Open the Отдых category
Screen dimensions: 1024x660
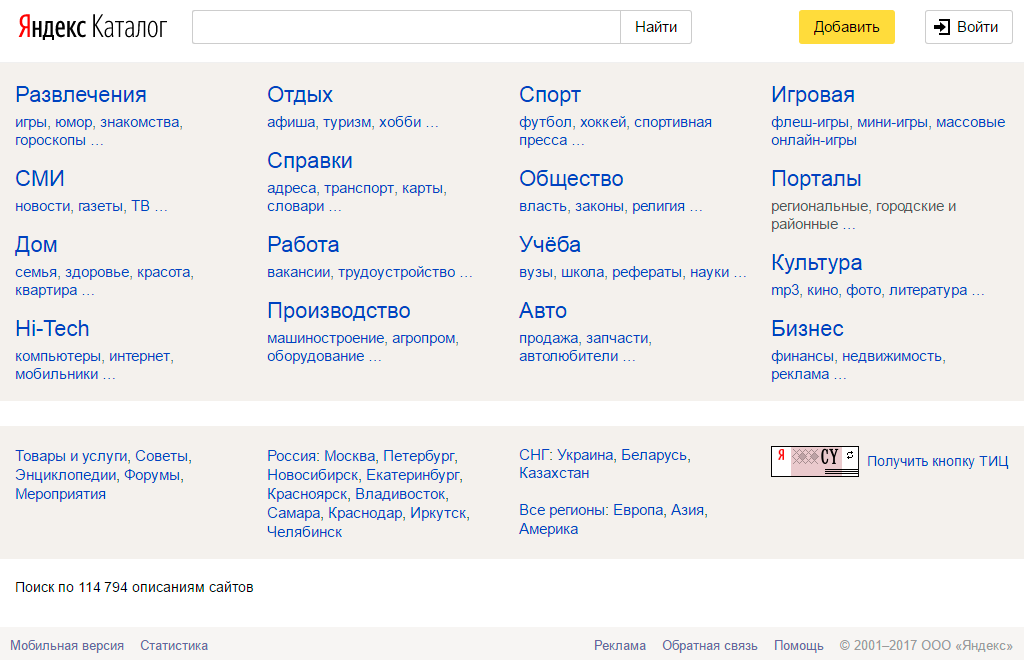pos(300,95)
